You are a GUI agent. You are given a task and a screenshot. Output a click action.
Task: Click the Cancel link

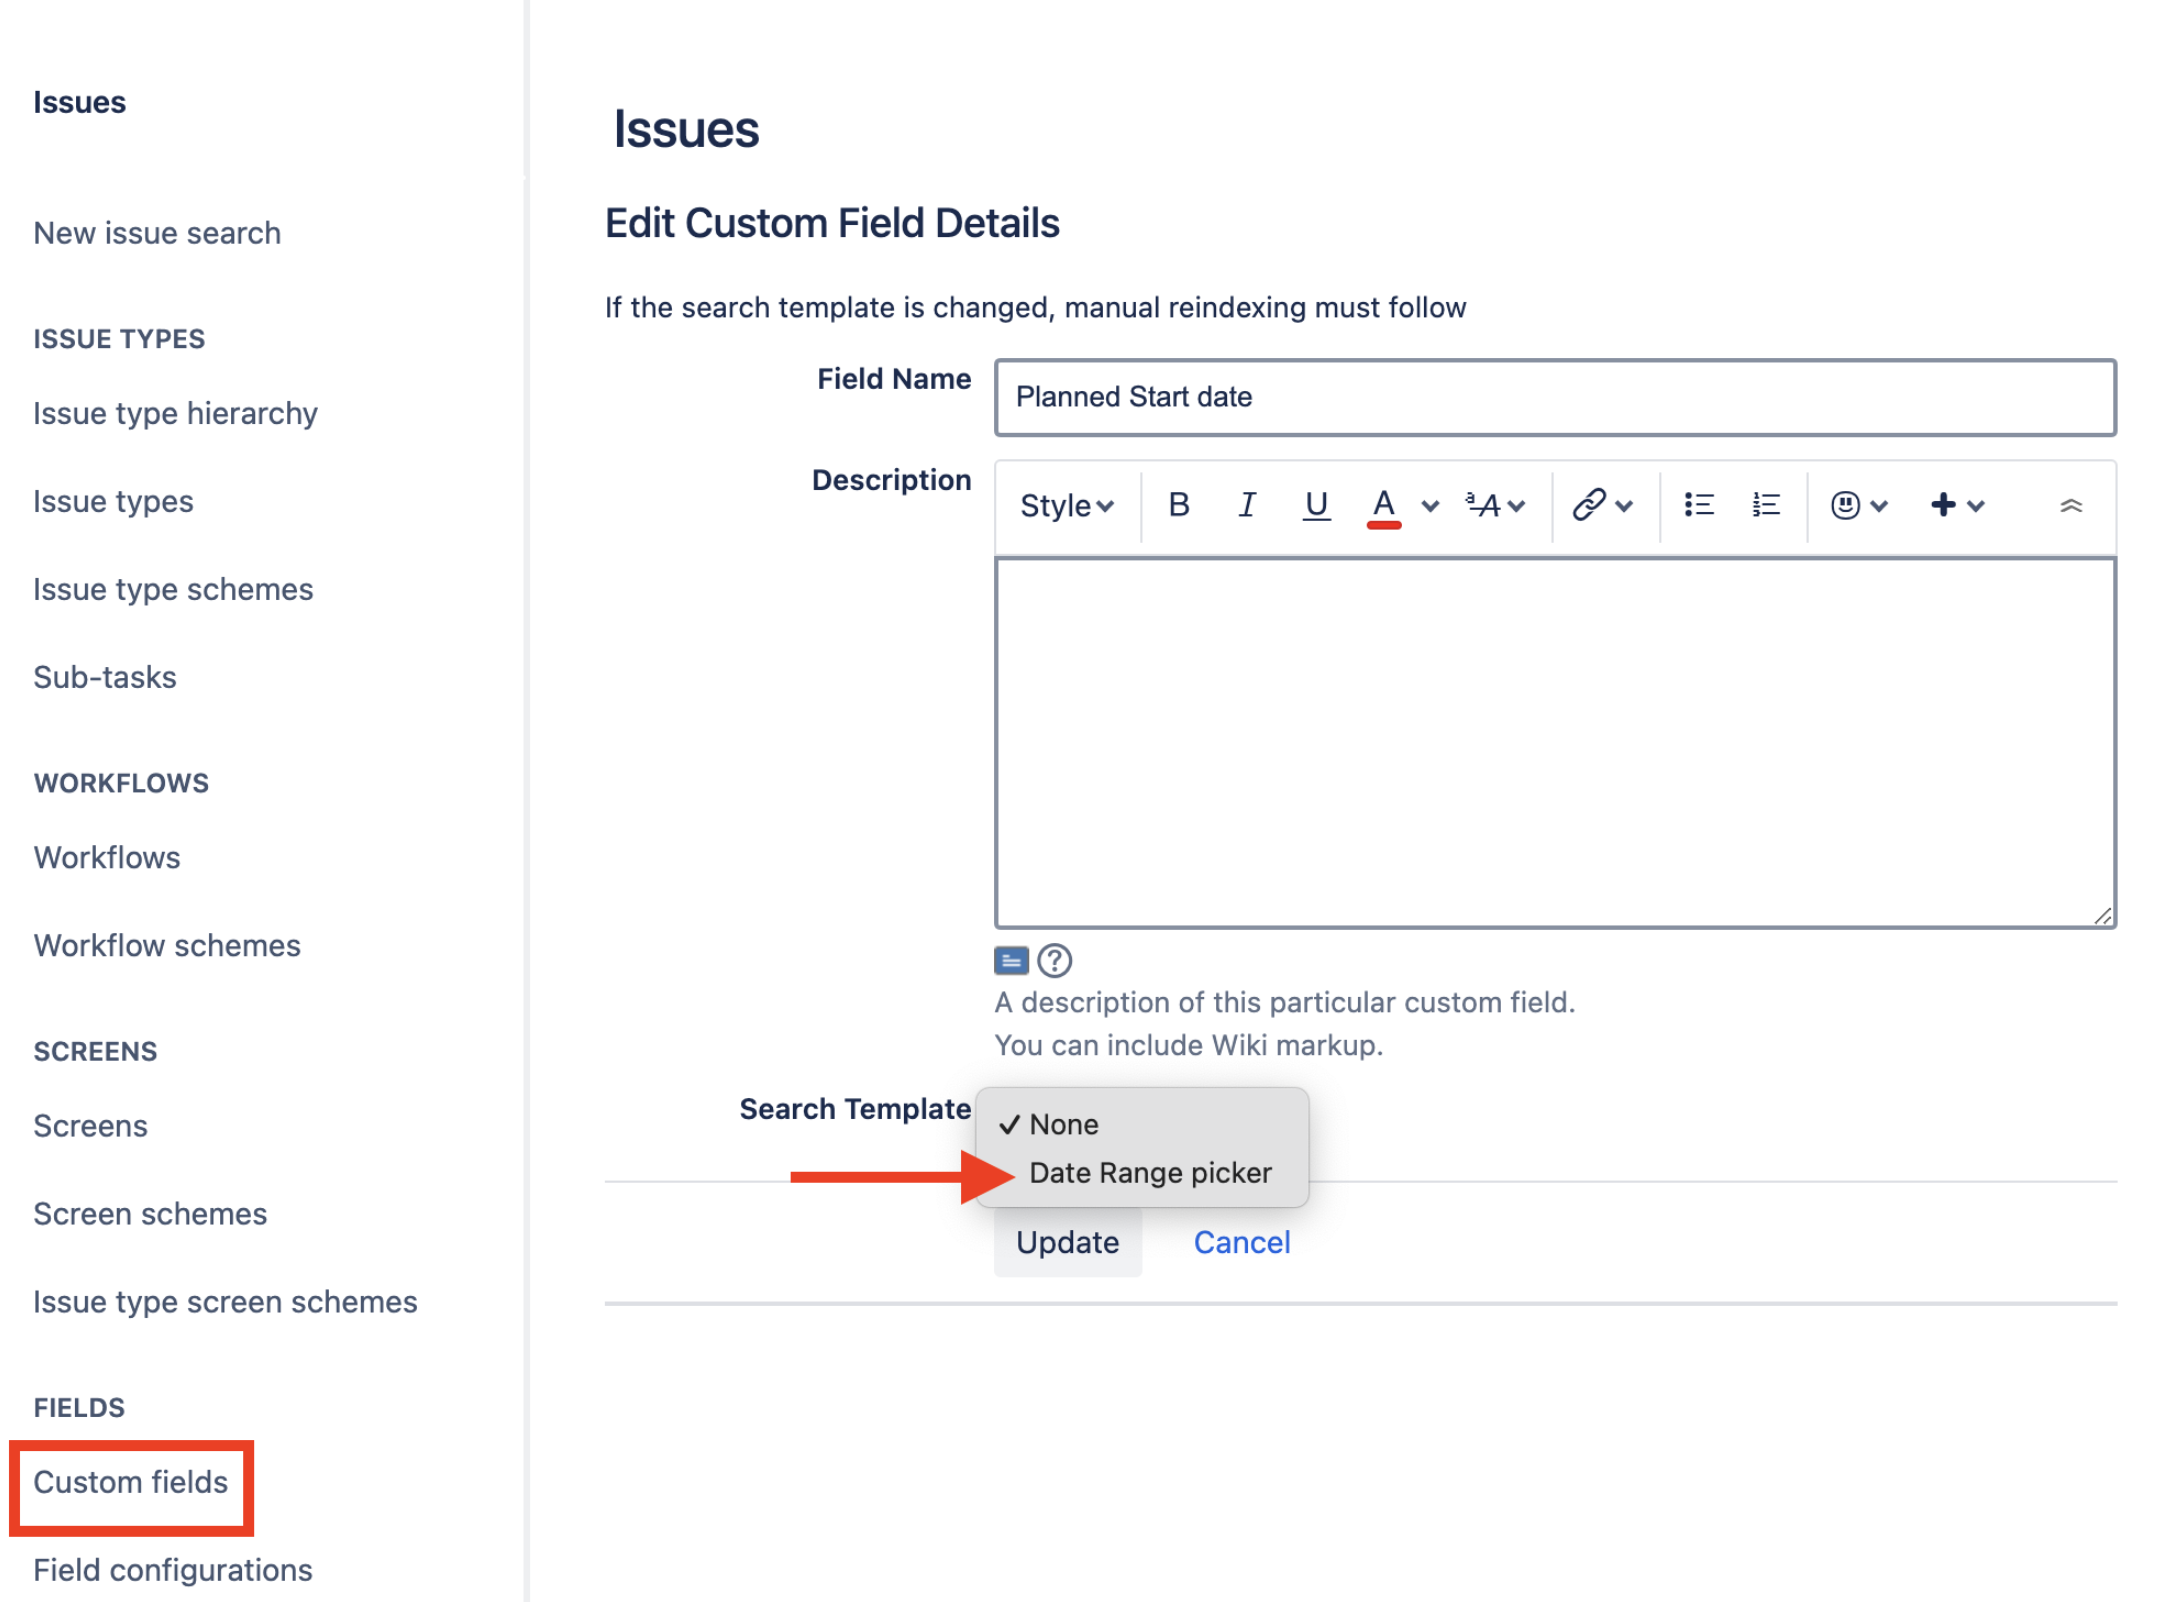coord(1241,1242)
